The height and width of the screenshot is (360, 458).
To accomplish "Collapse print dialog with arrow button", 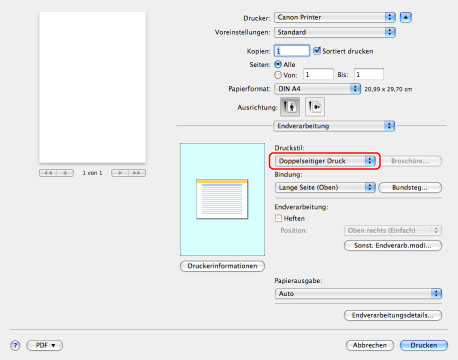I will [405, 17].
